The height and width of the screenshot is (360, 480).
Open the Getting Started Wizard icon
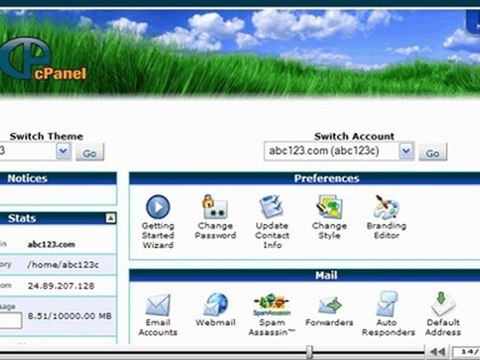pos(158,207)
